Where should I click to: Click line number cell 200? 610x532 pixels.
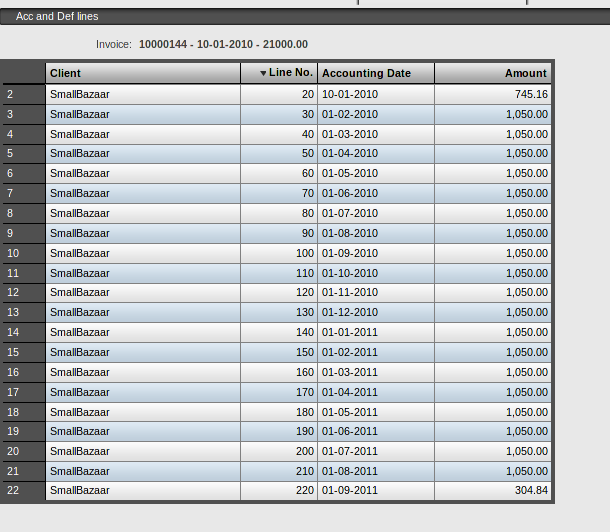(x=279, y=452)
